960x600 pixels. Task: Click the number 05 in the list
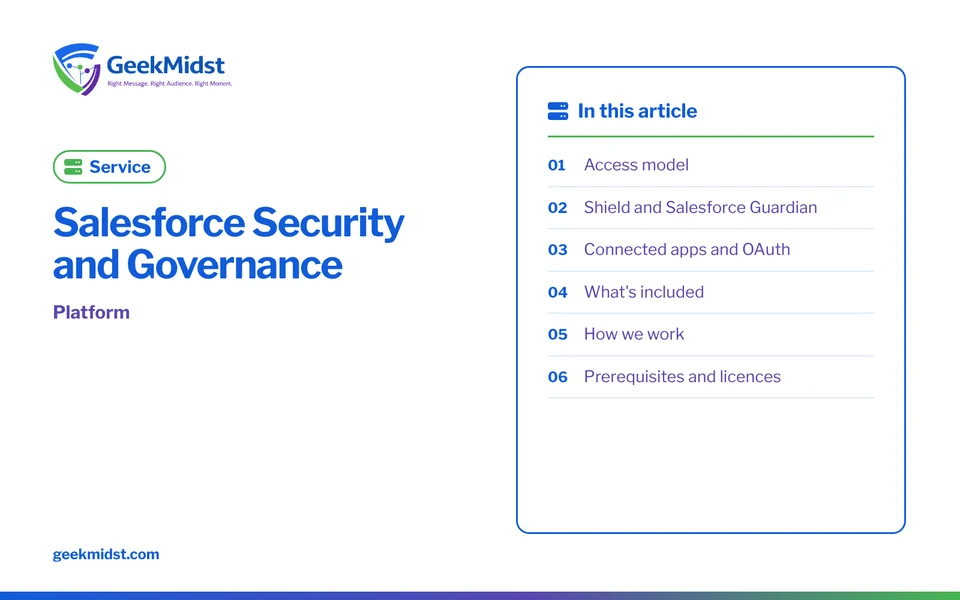(557, 334)
